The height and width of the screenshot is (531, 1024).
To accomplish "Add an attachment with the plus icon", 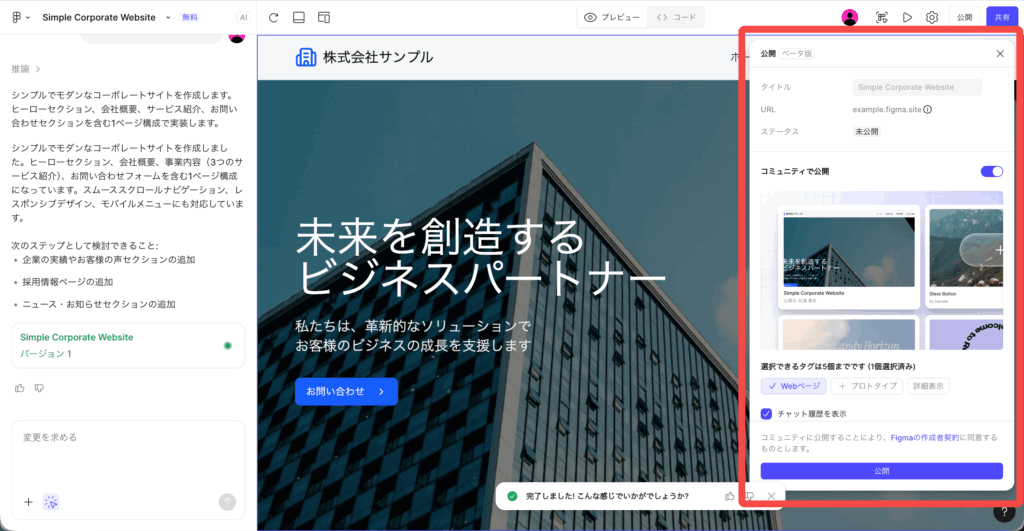I will pyautogui.click(x=28, y=502).
